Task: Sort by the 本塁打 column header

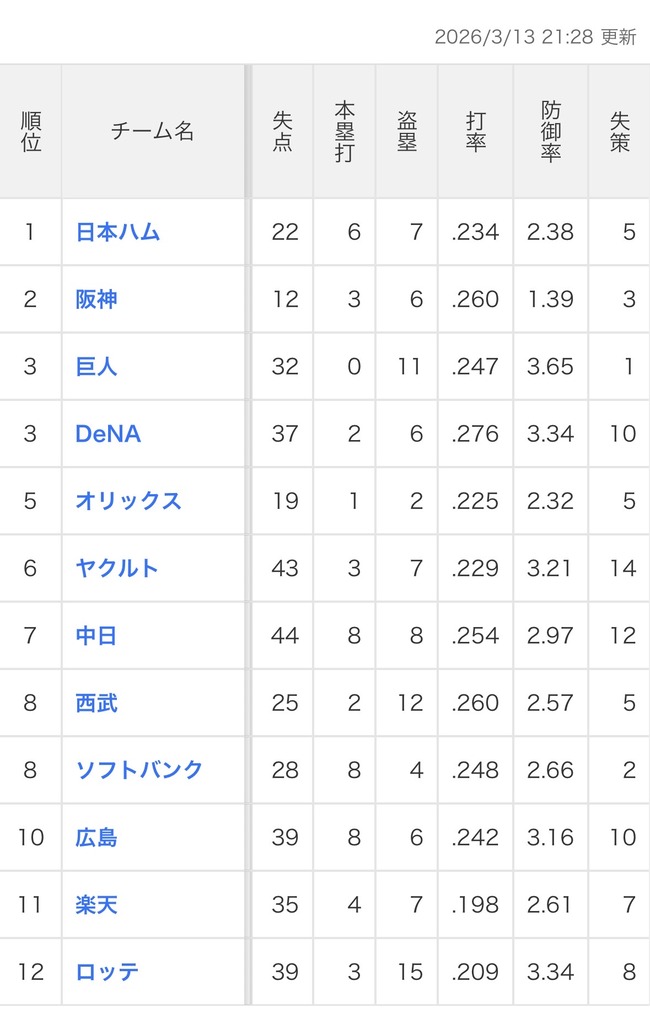Action: (x=343, y=130)
